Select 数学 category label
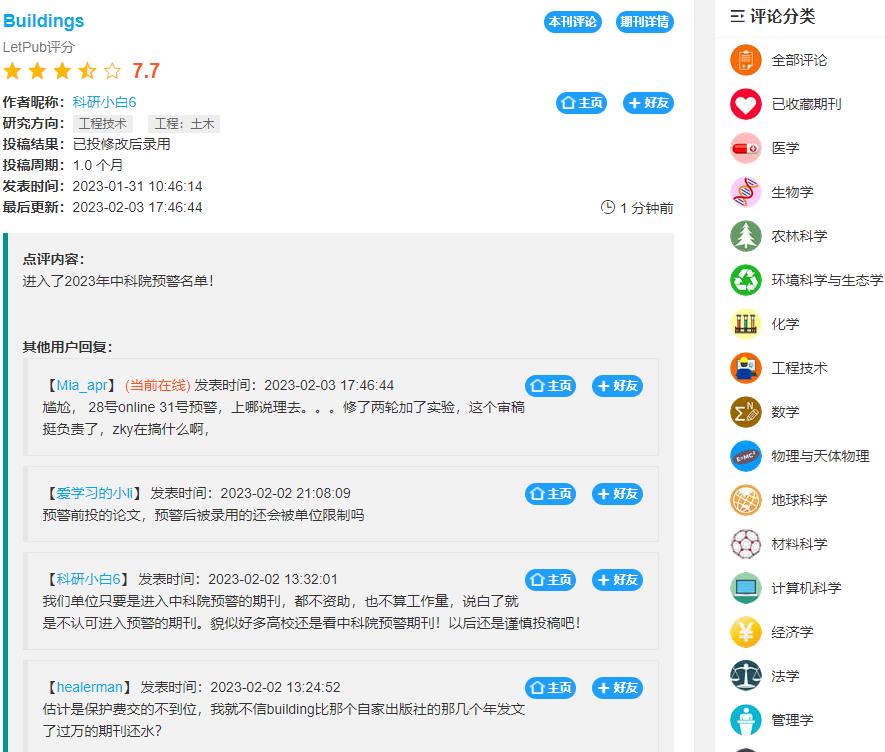 pyautogui.click(x=786, y=413)
